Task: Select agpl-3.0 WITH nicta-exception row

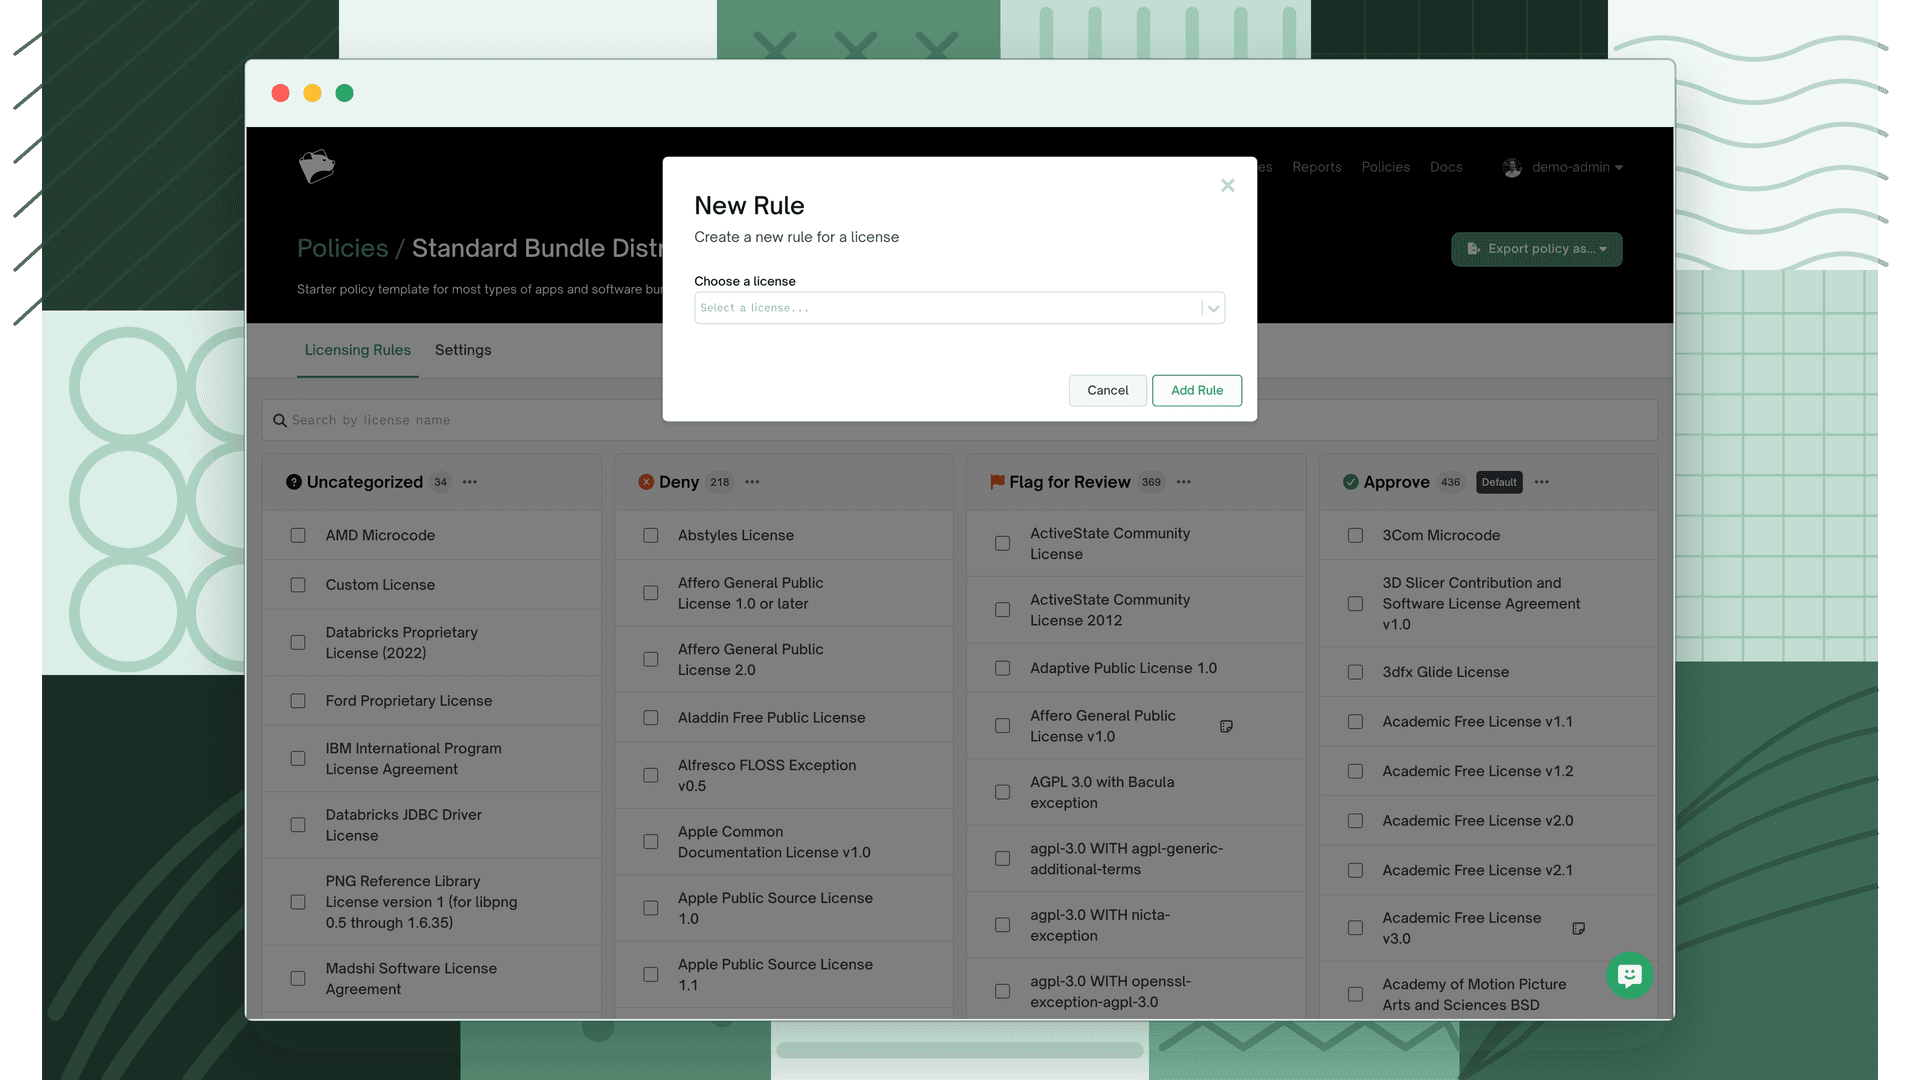Action: point(1136,925)
